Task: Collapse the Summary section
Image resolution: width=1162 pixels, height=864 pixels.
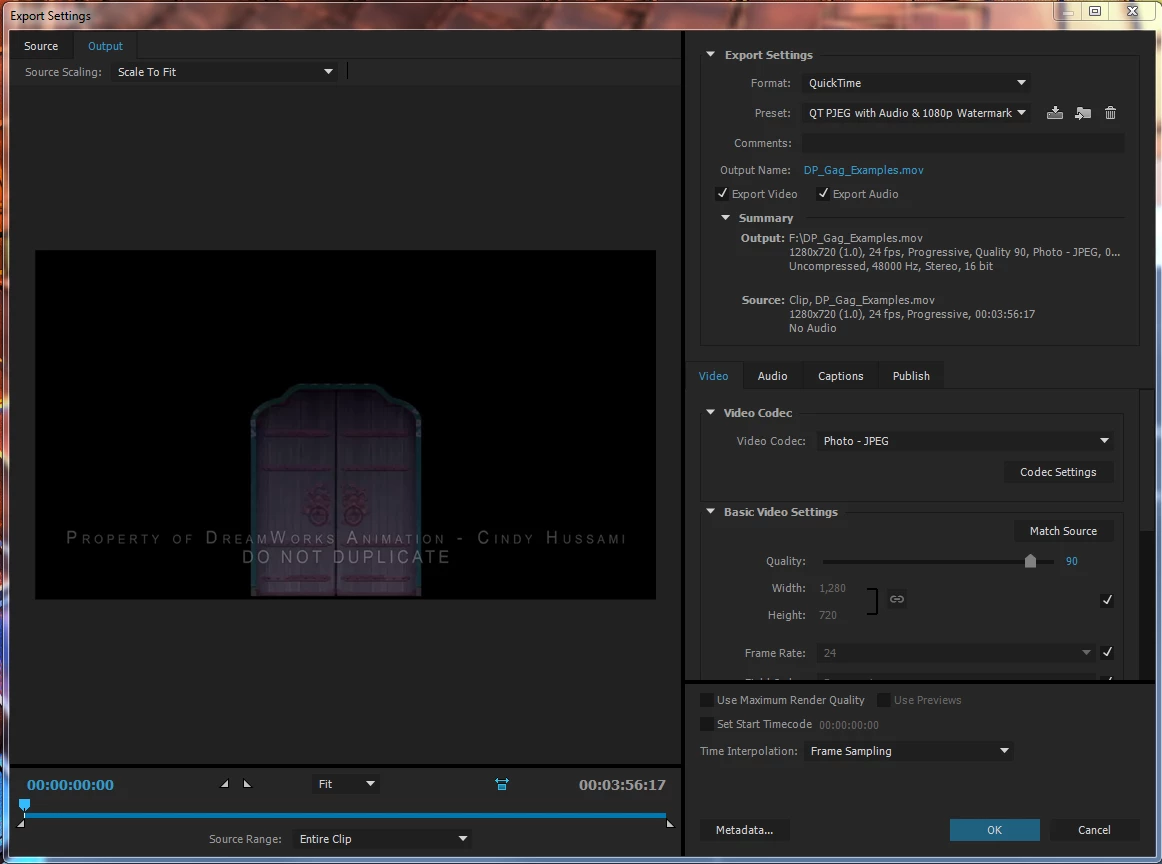Action: click(726, 218)
